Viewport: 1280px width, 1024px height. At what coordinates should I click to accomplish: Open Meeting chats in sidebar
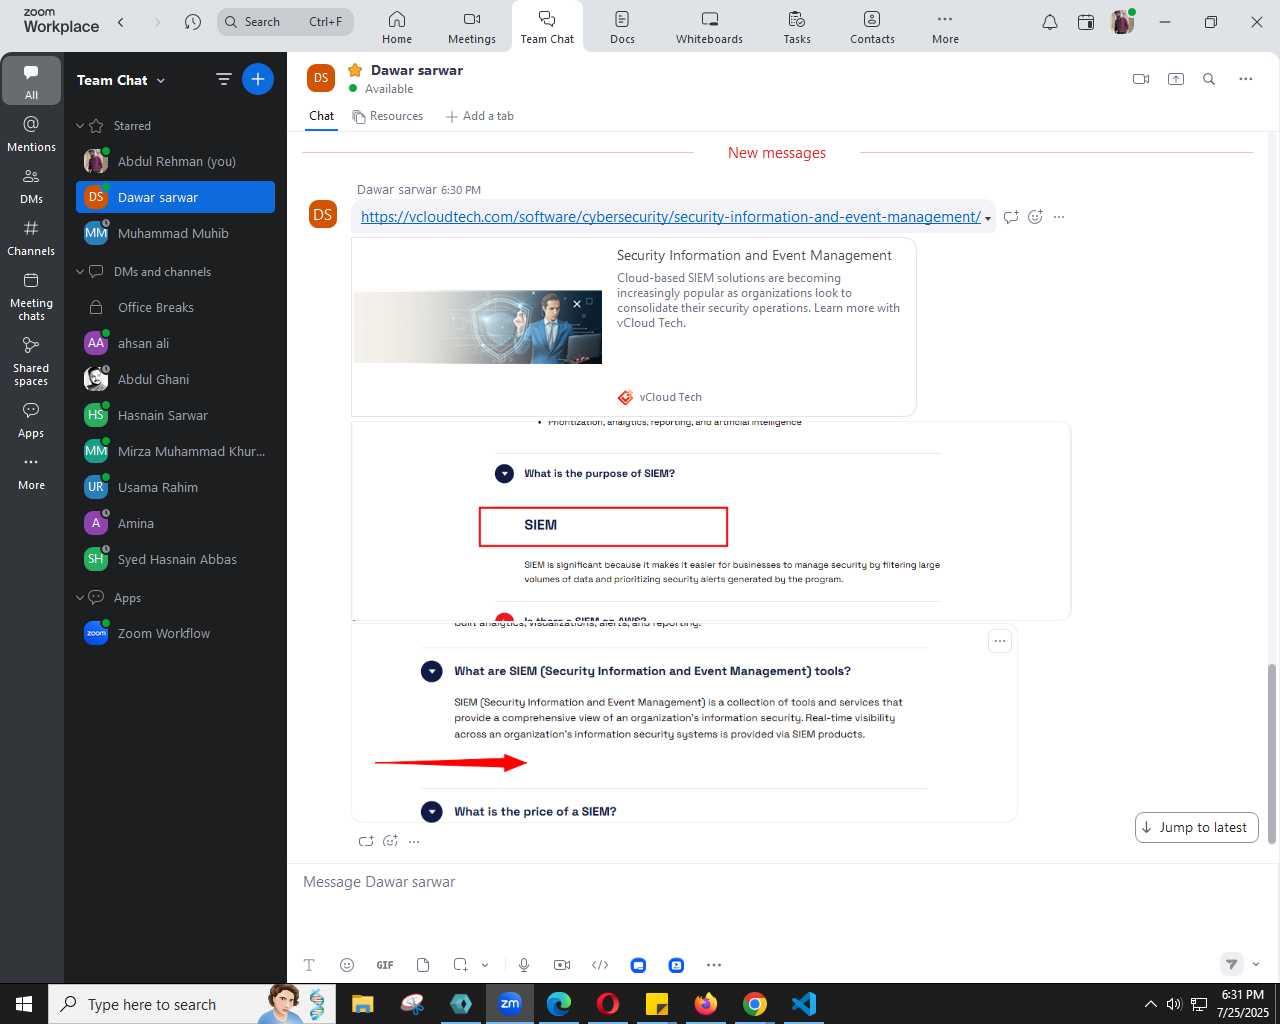[32, 296]
